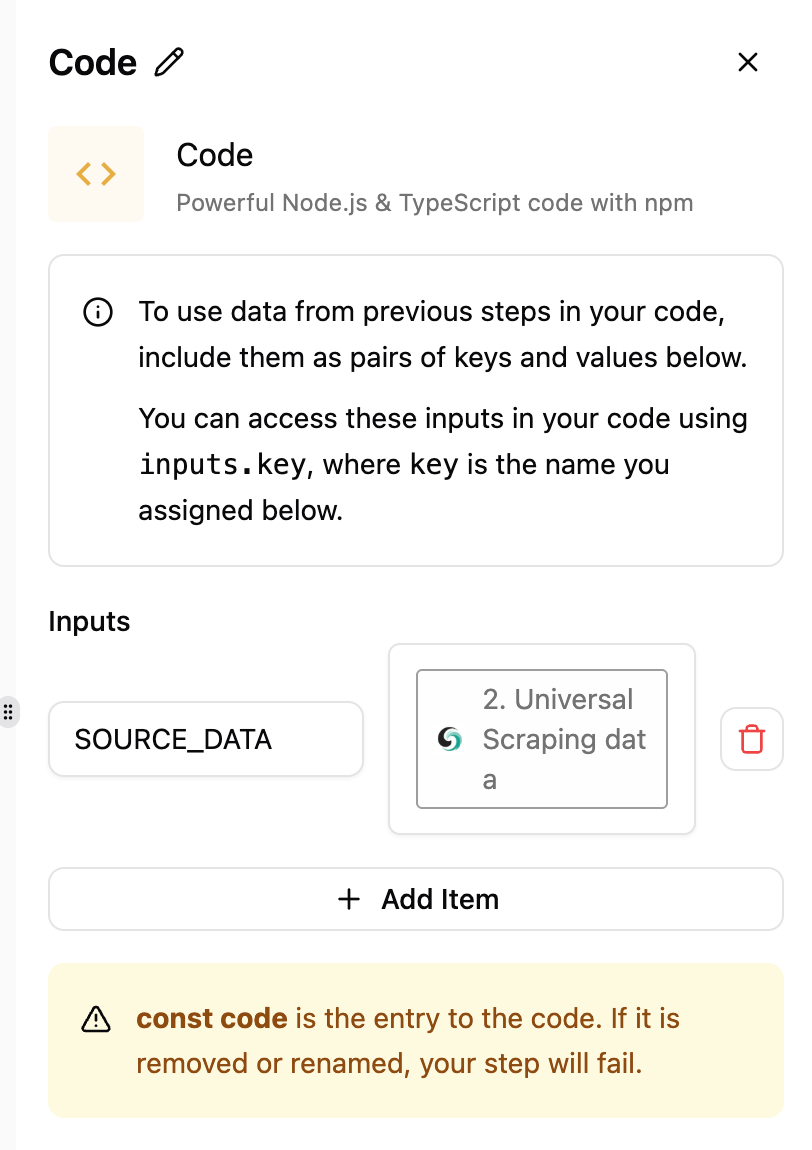Viewport: 812px width, 1150px height.
Task: Close the Code panel with the X
Action: [748, 62]
